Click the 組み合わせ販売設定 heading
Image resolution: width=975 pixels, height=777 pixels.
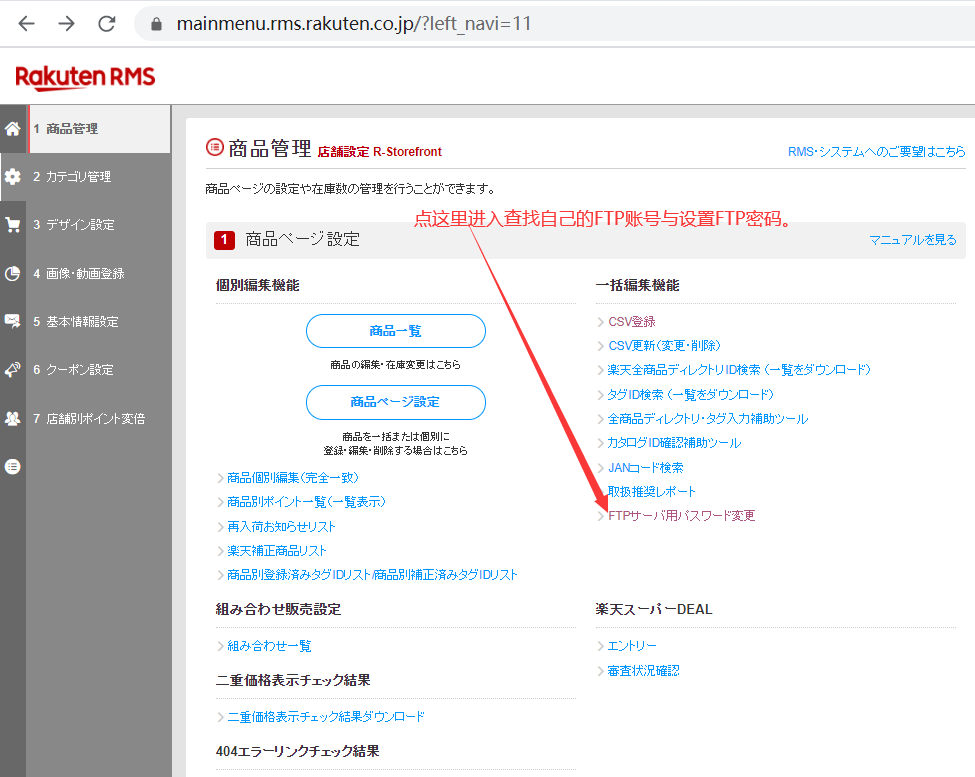tap(279, 610)
